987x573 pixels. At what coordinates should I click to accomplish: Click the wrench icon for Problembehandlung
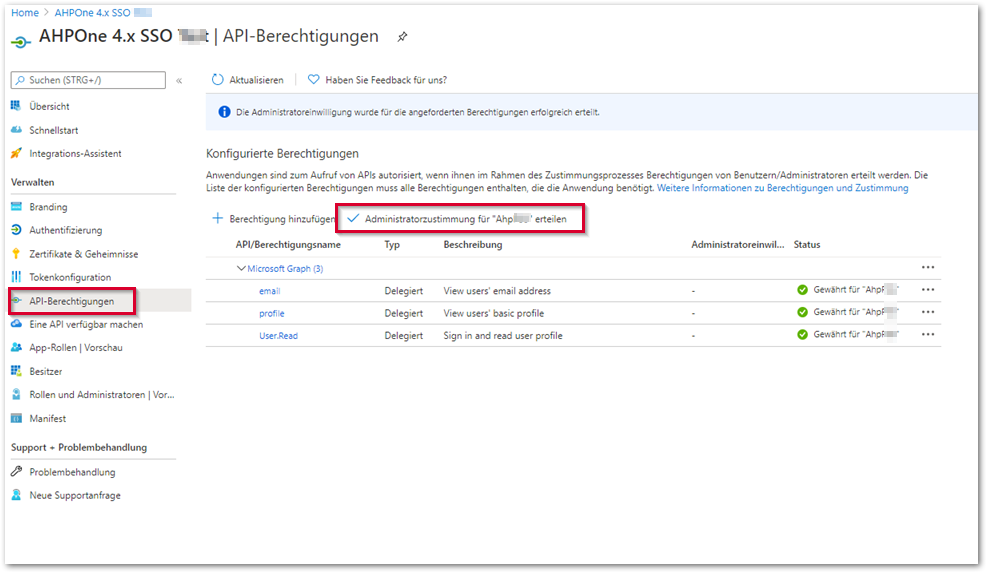coord(16,471)
